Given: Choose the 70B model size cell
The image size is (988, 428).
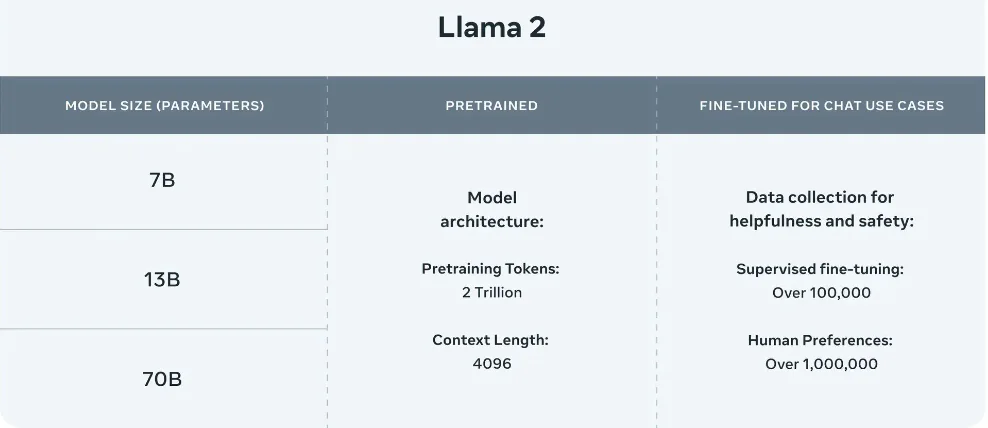Looking at the screenshot, I should pos(162,379).
